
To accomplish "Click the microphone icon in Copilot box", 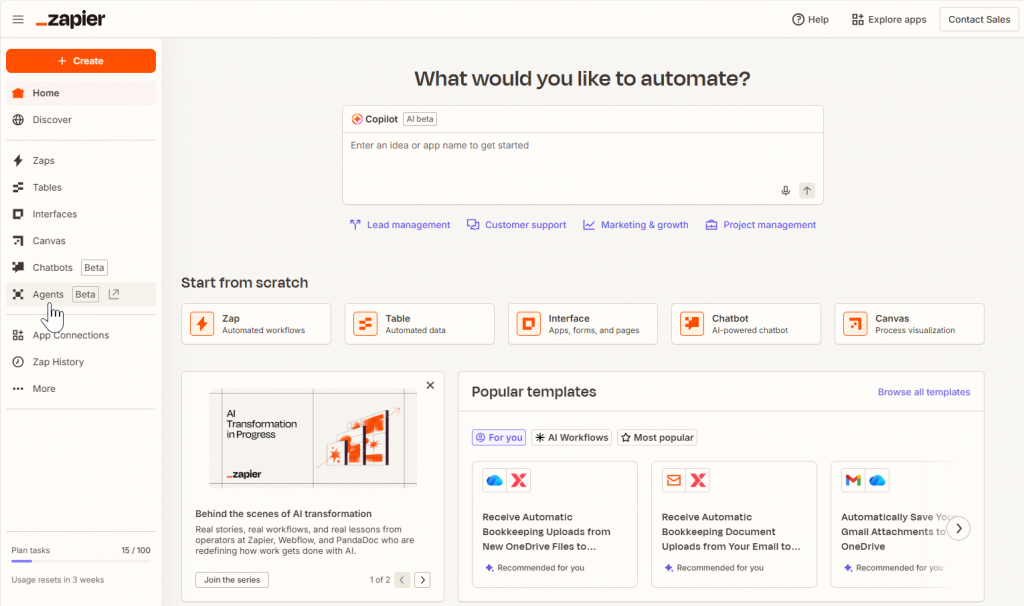I will 786,191.
